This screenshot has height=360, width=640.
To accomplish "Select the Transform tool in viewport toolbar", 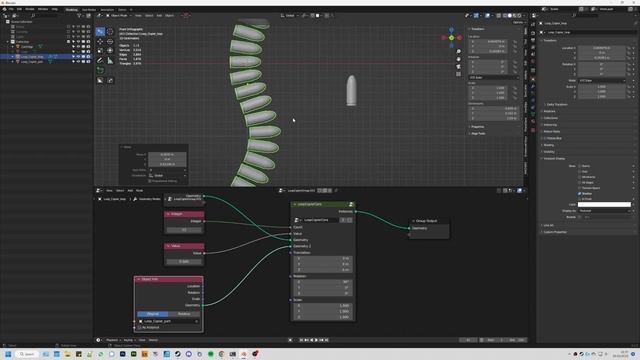I will (110, 51).
